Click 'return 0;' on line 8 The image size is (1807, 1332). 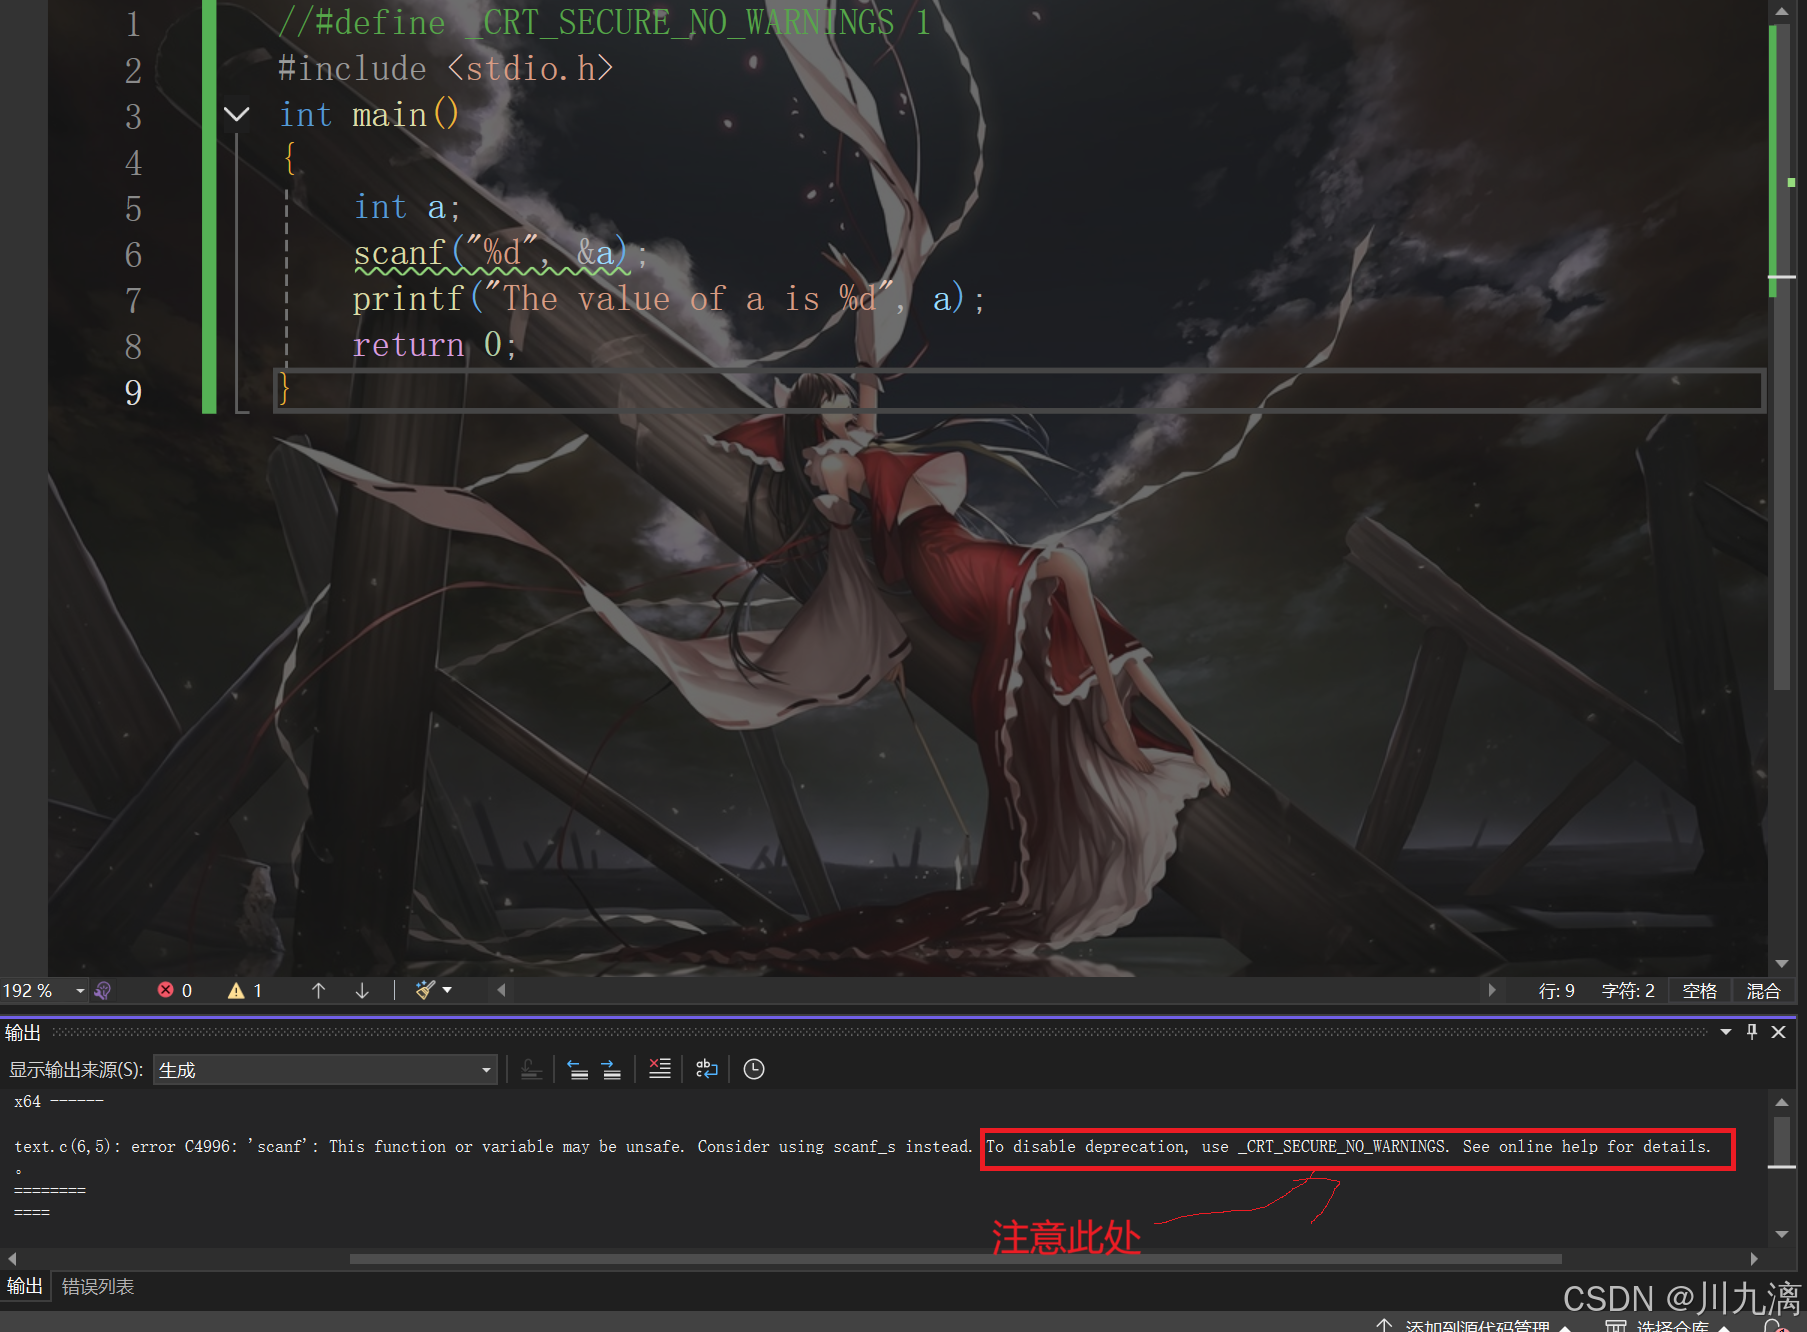coord(434,345)
